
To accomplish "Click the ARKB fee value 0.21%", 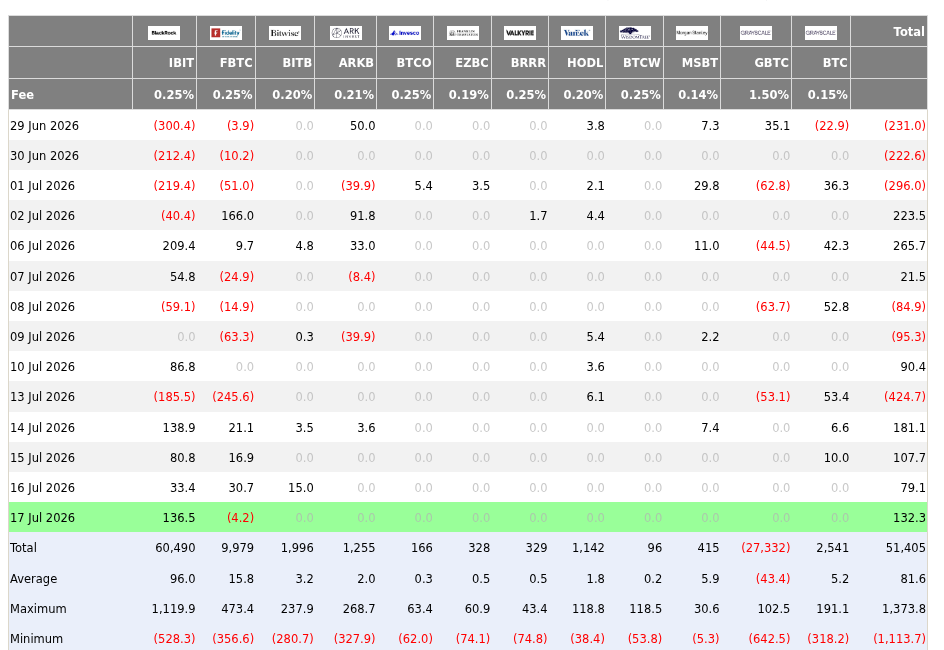I will click(354, 94).
